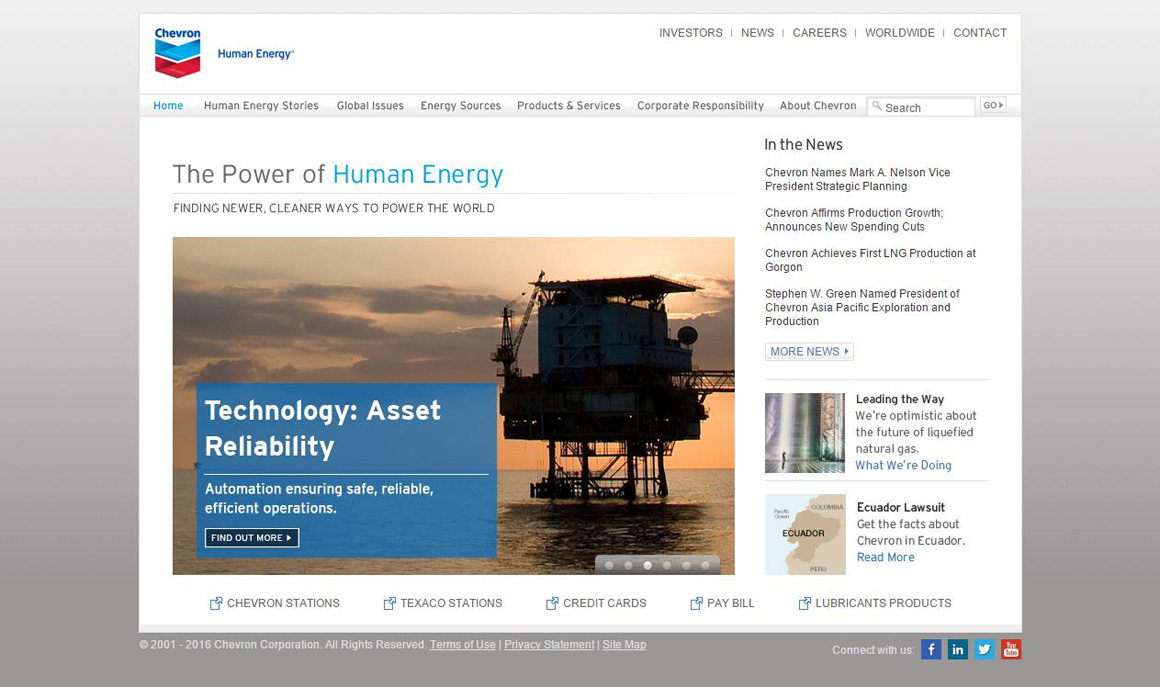The width and height of the screenshot is (1160, 687).
Task: Open the About Chevron menu
Action: click(x=817, y=106)
